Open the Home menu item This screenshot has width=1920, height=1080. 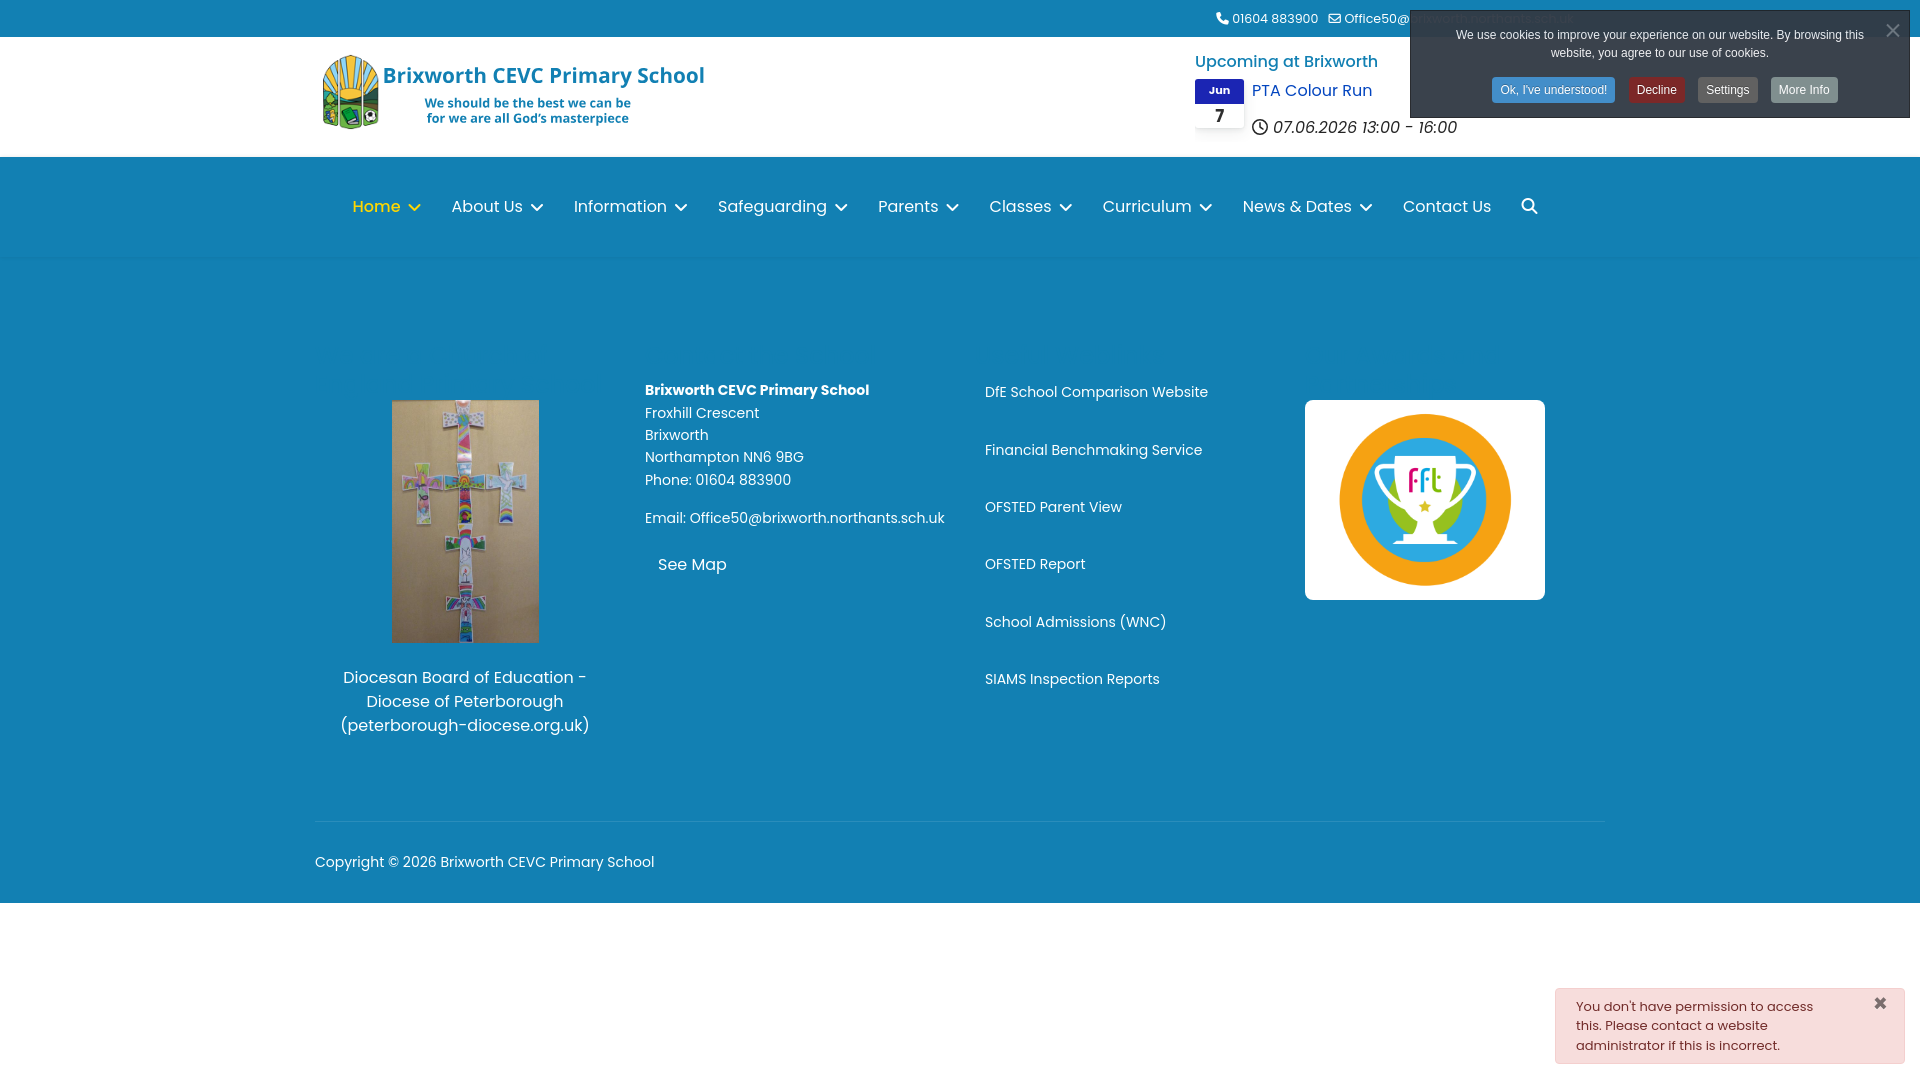[x=376, y=206]
